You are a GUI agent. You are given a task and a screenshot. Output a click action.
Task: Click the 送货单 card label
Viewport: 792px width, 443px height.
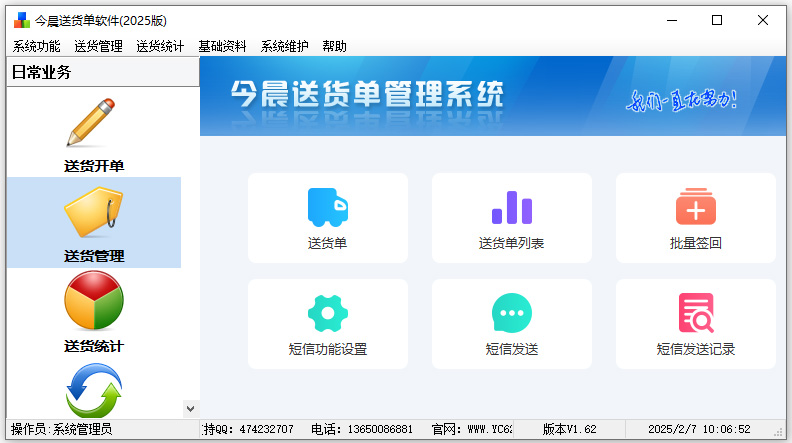click(x=327, y=243)
